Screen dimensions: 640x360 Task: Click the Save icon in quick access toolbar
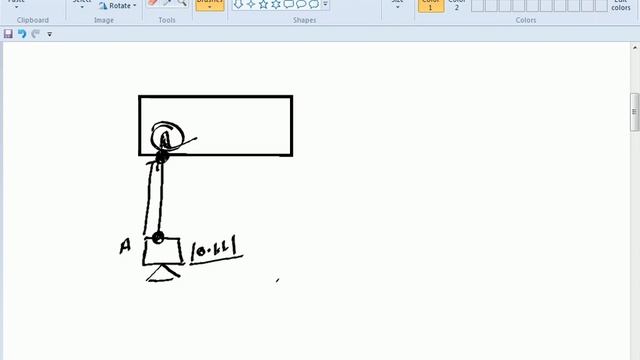click(8, 34)
